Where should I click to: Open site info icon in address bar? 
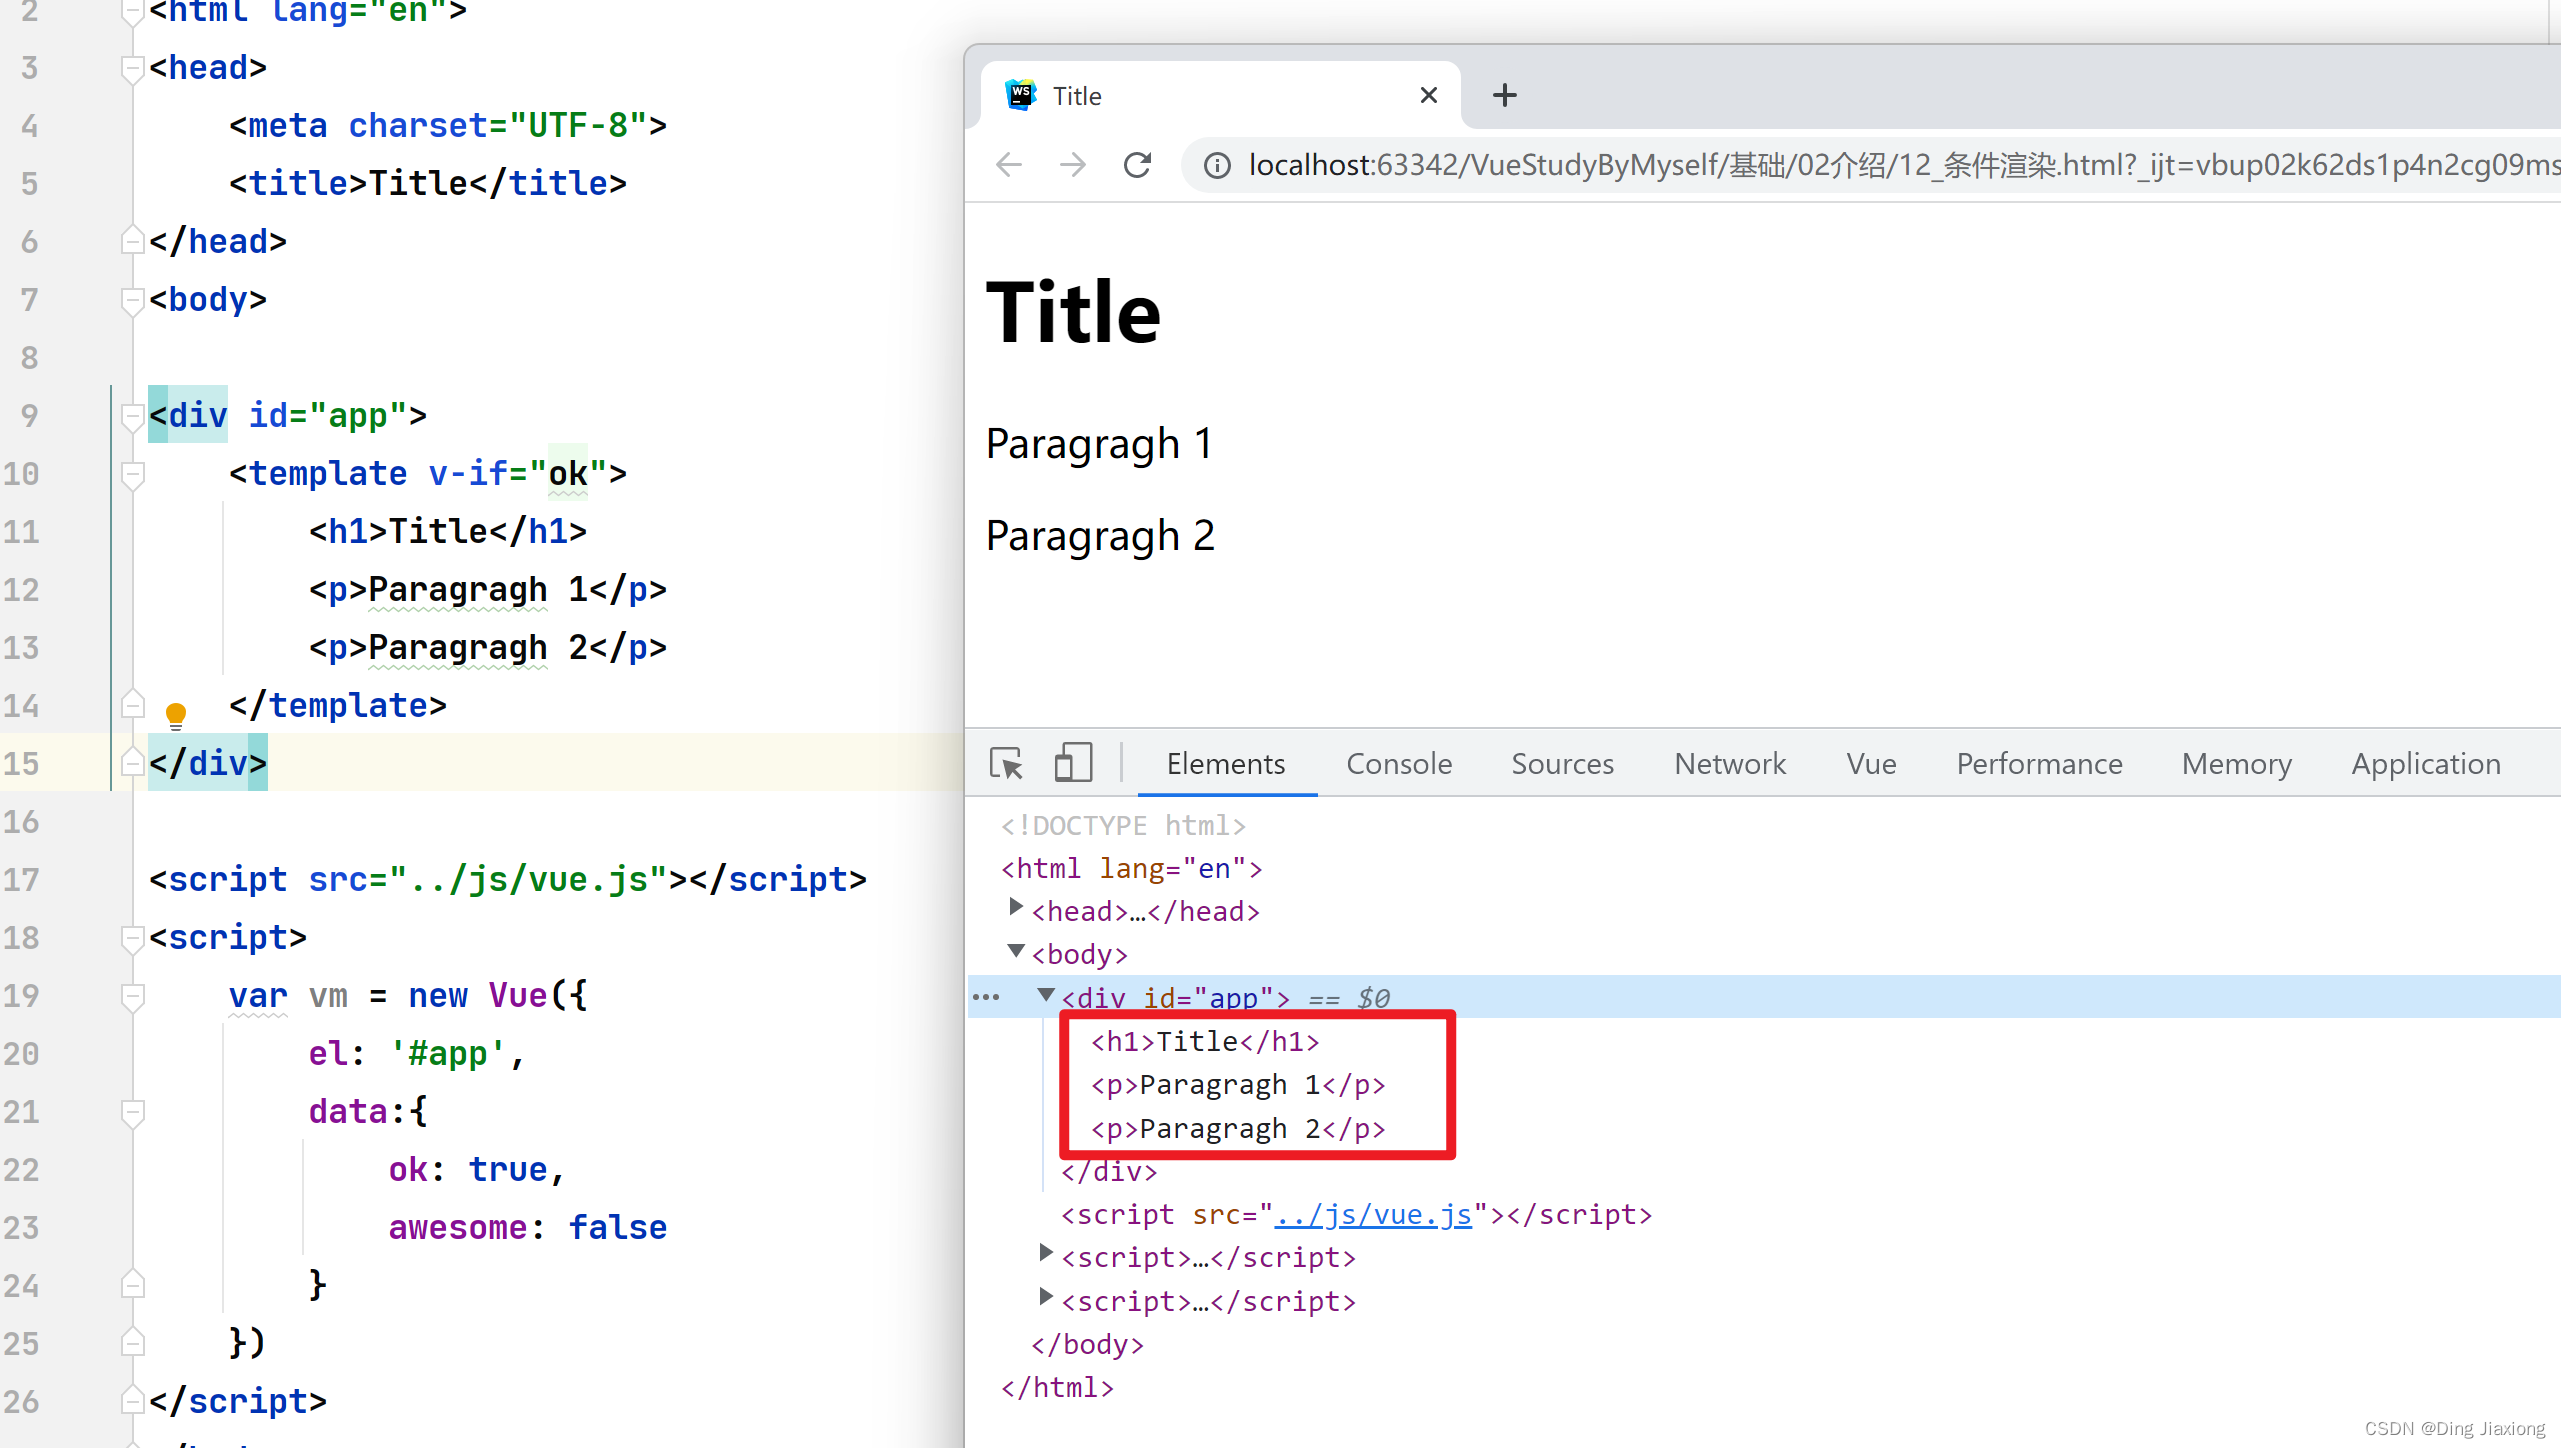[1216, 165]
